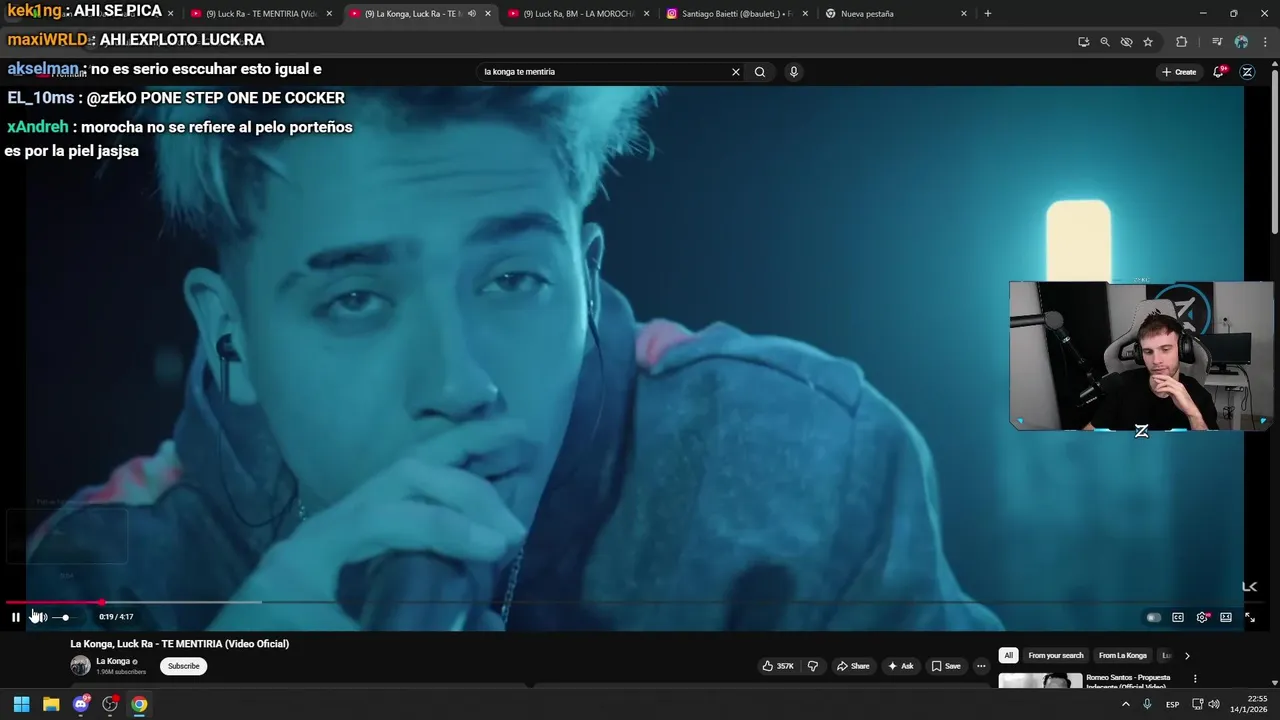Open the Chrome extensions puzzle icon
This screenshot has height=720, width=1280.
pyautogui.click(x=1182, y=42)
